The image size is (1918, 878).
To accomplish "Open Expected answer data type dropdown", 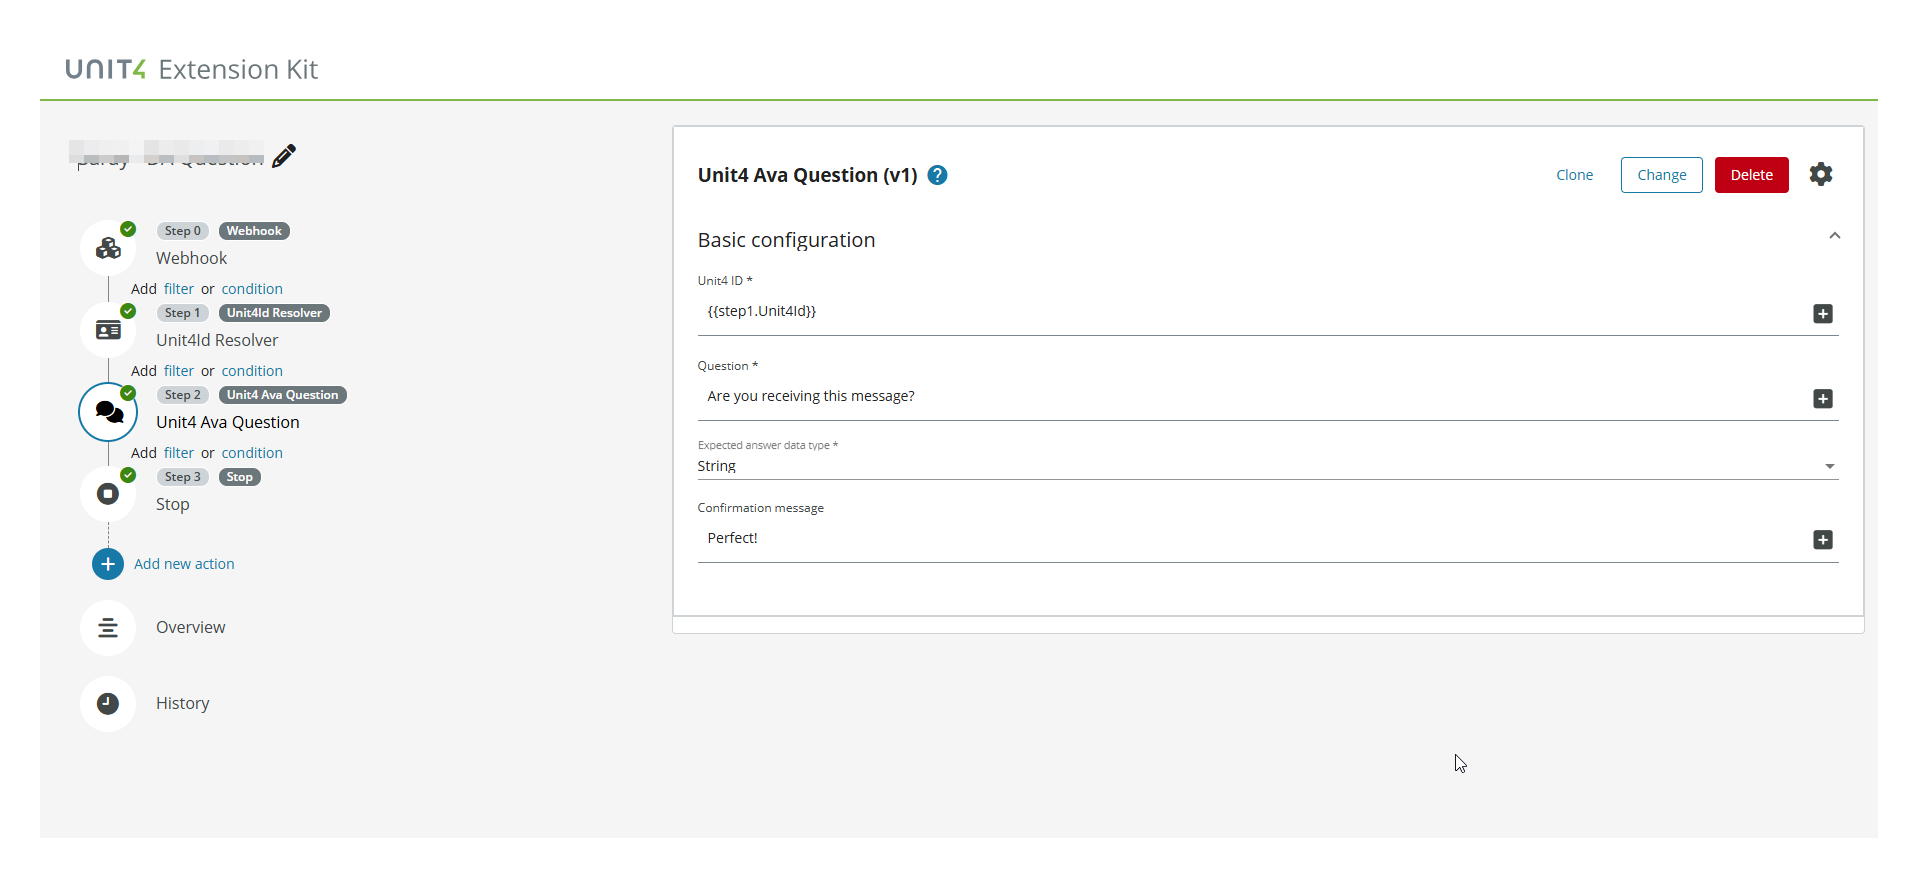I will pyautogui.click(x=1267, y=466).
